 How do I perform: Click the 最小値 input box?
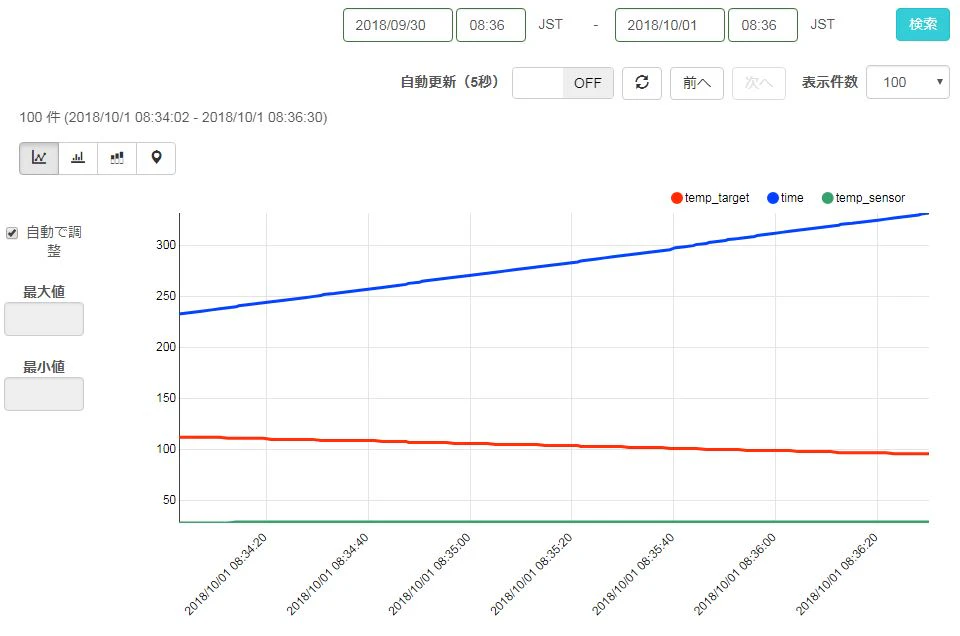44,394
